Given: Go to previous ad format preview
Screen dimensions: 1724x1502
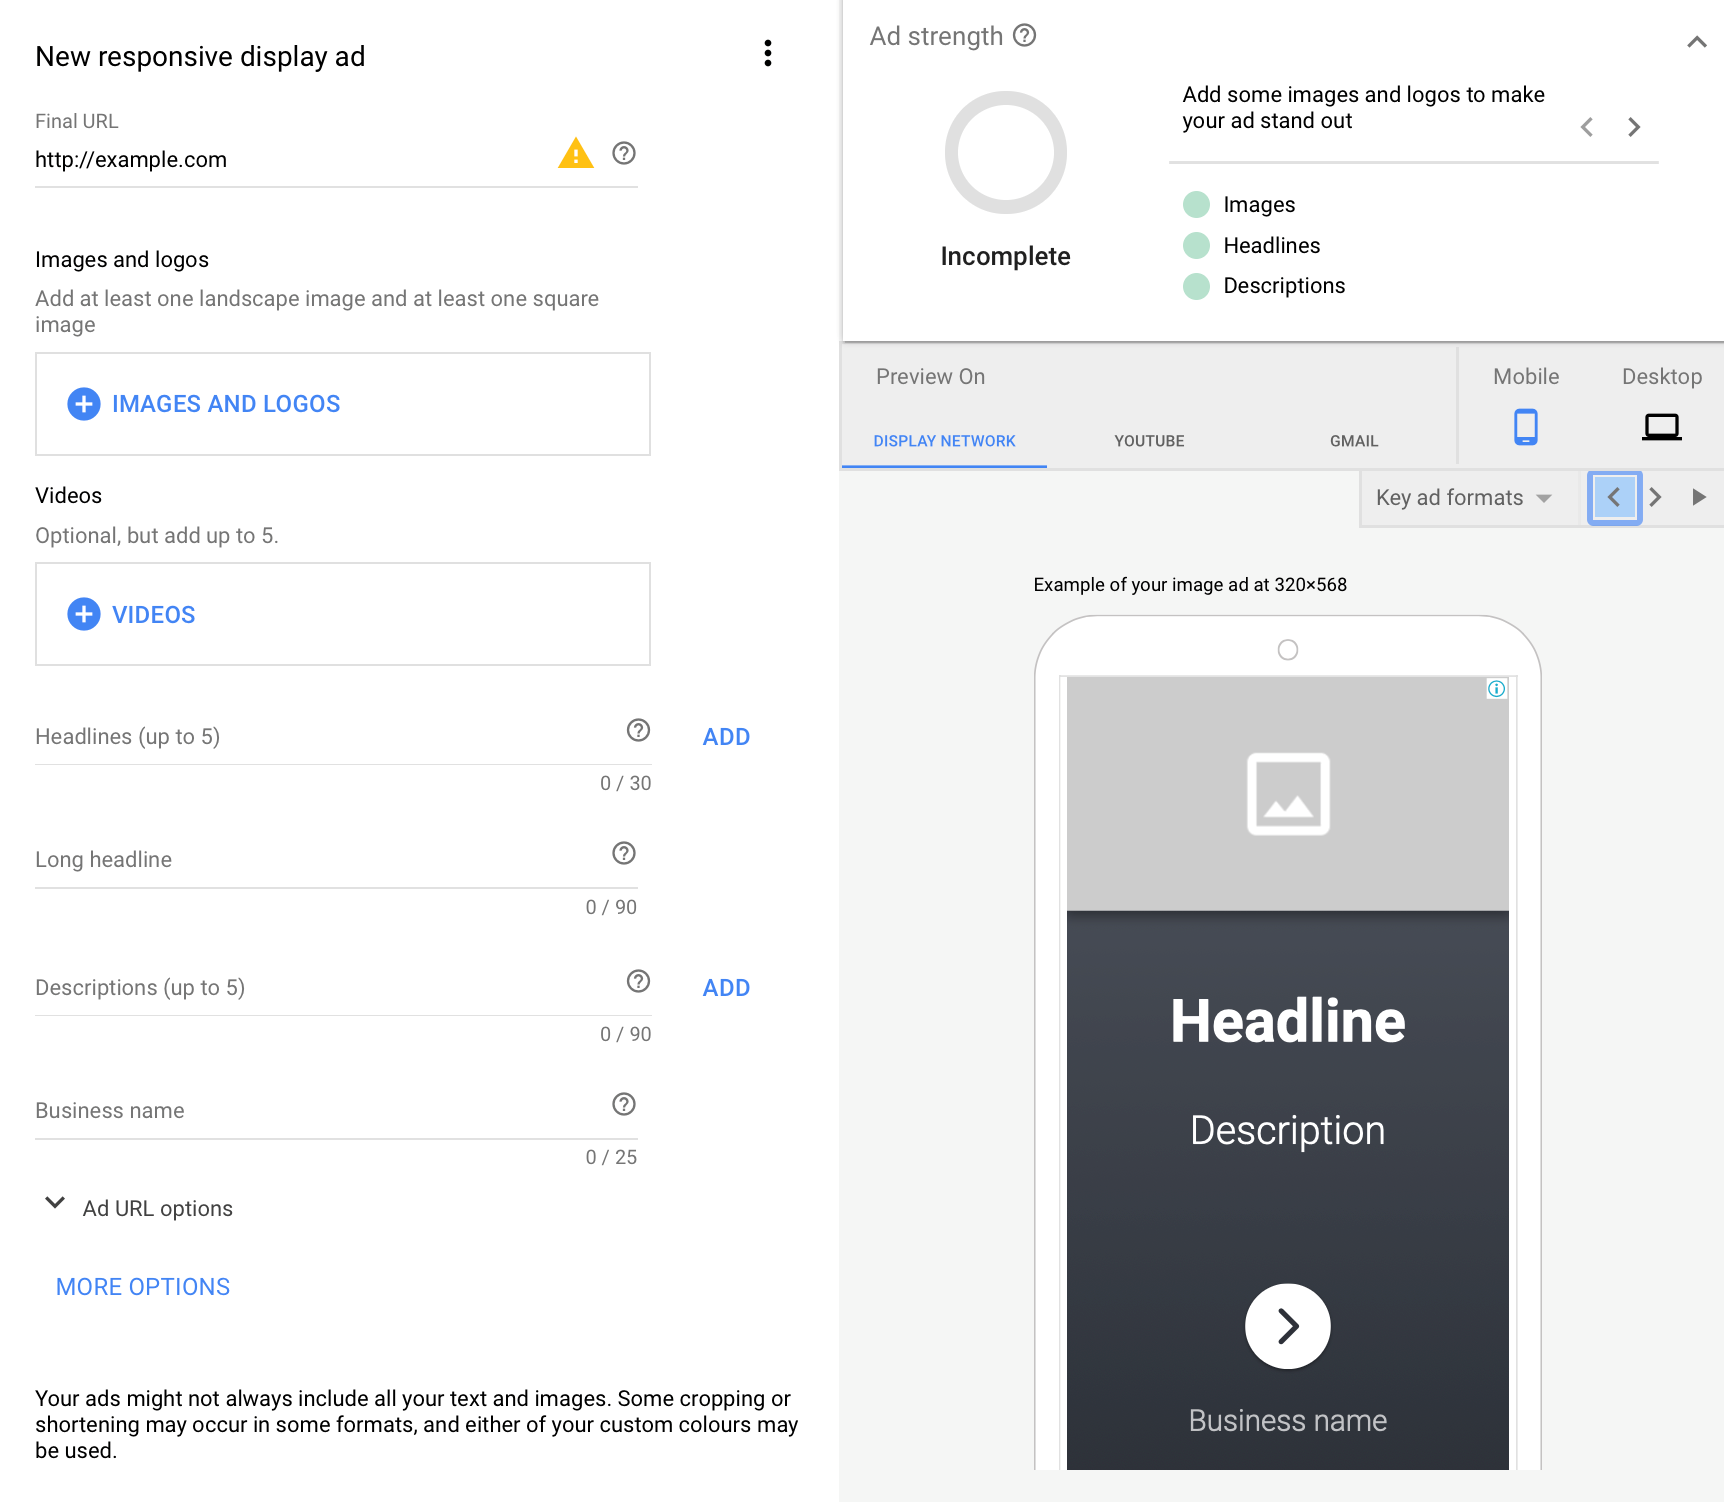Looking at the screenshot, I should click(1614, 497).
